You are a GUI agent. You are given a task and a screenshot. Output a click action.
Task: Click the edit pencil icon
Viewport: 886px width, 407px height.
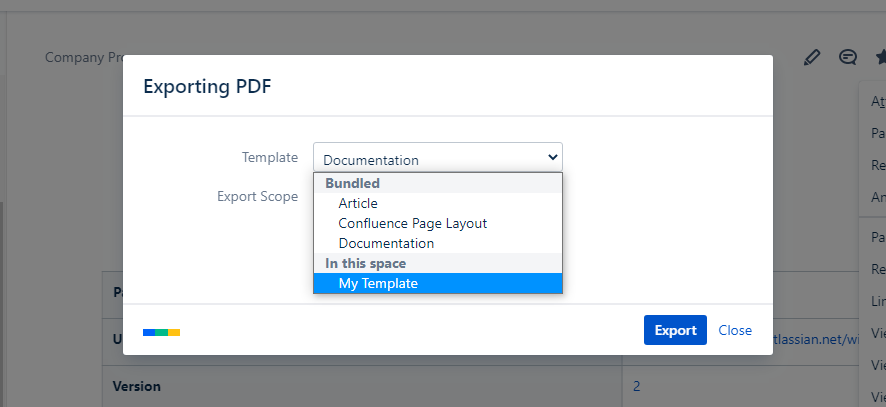coord(812,58)
